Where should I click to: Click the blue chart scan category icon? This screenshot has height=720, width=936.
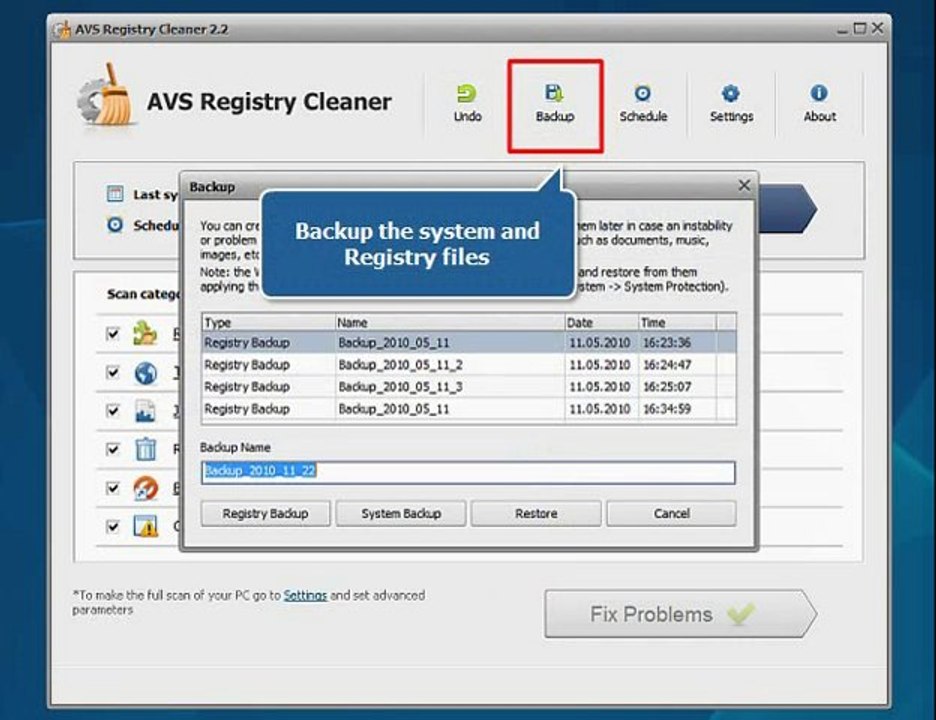[145, 411]
